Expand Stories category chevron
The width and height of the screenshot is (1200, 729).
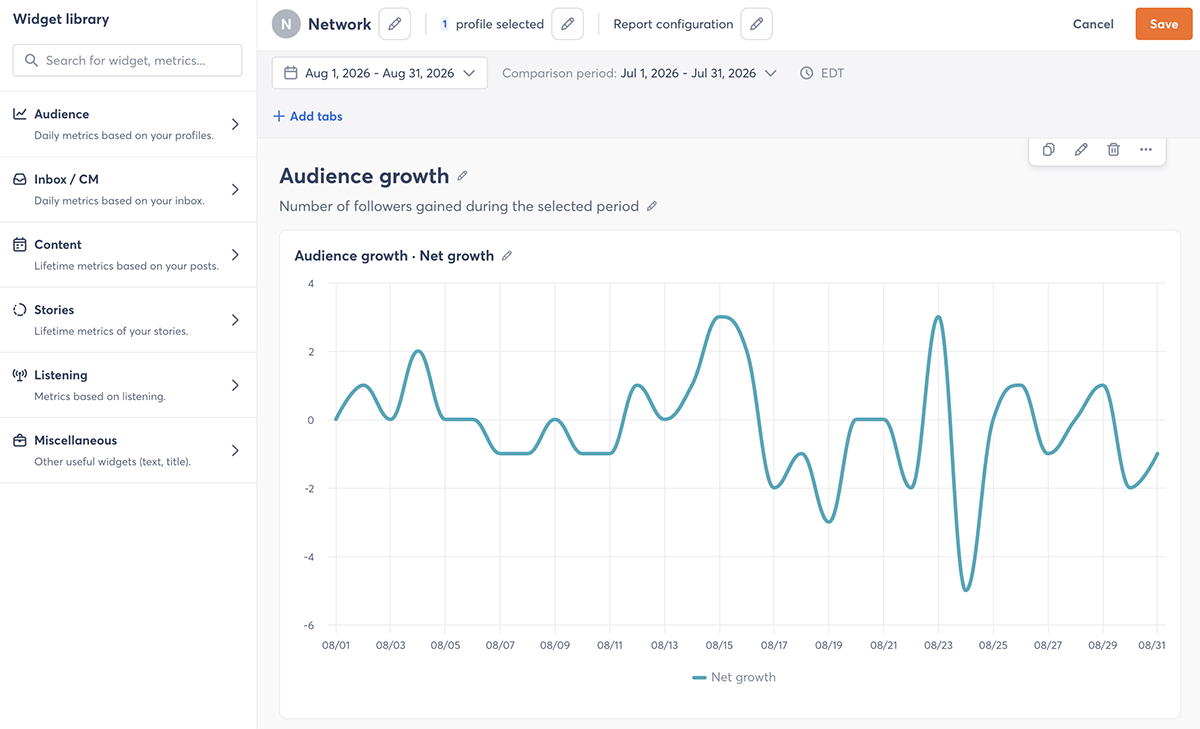[235, 320]
